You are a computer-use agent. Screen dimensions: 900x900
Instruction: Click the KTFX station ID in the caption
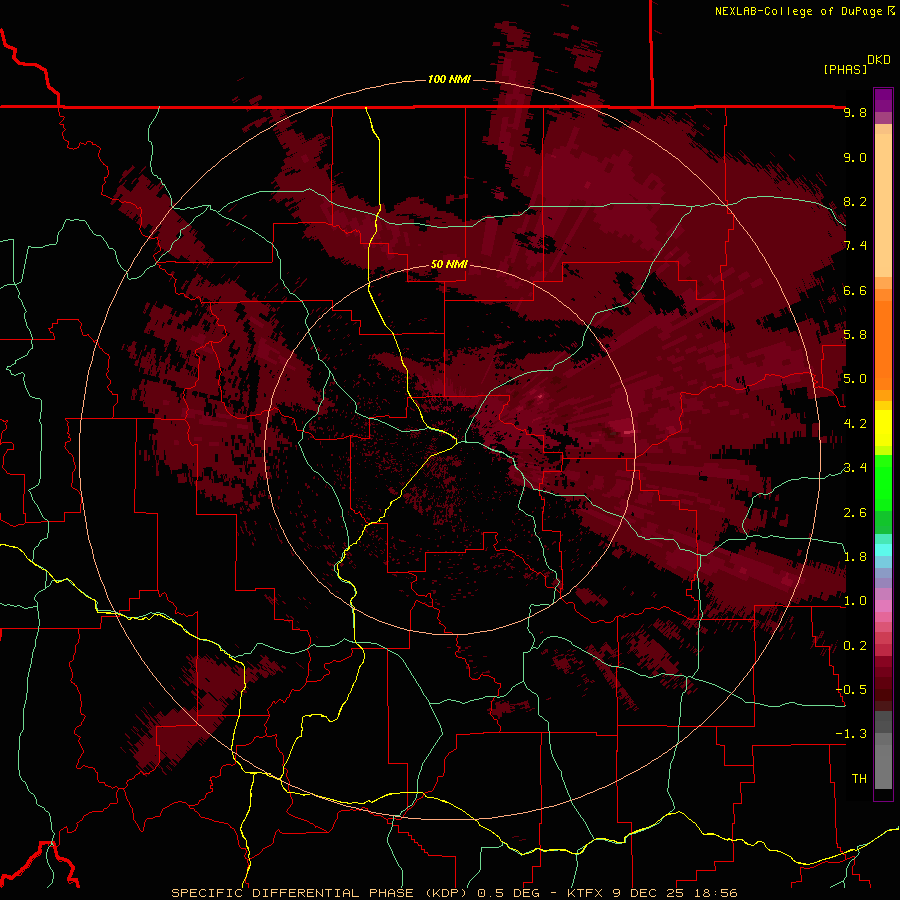pyautogui.click(x=587, y=893)
